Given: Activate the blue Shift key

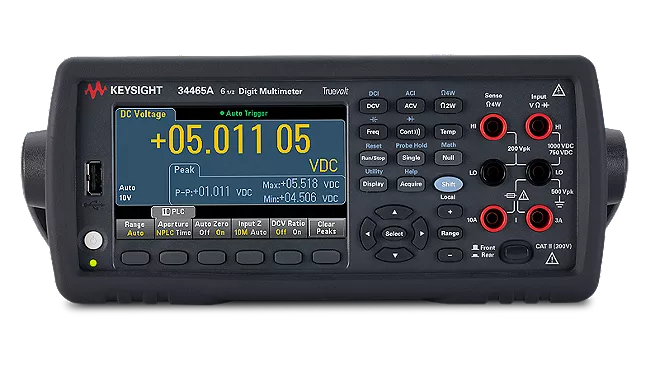Looking at the screenshot, I should coord(448,184).
